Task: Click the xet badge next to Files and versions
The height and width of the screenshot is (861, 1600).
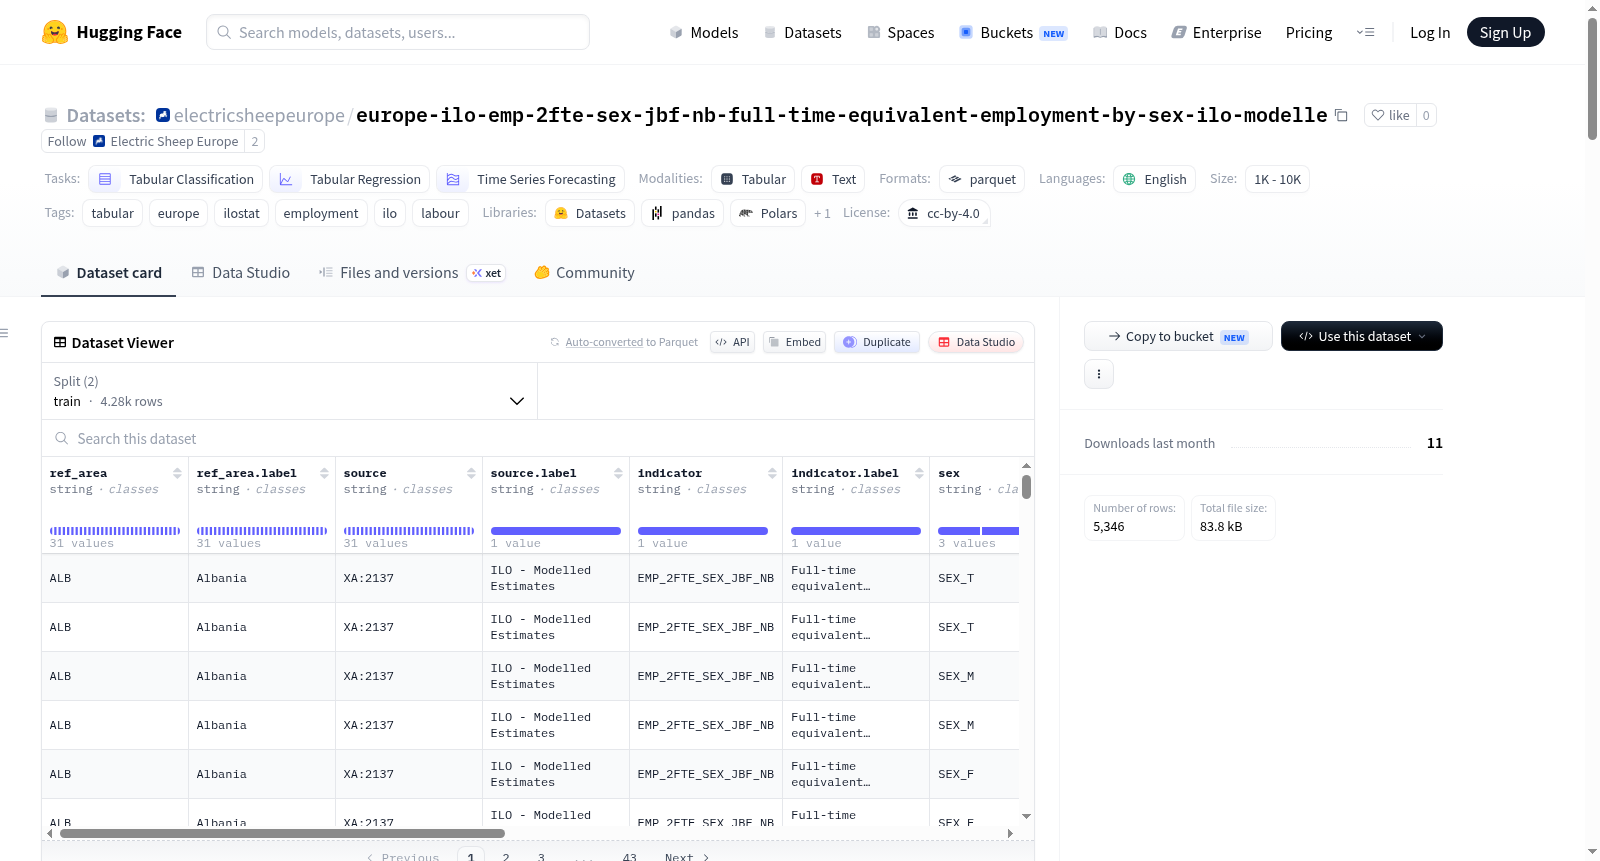Action: tap(487, 273)
